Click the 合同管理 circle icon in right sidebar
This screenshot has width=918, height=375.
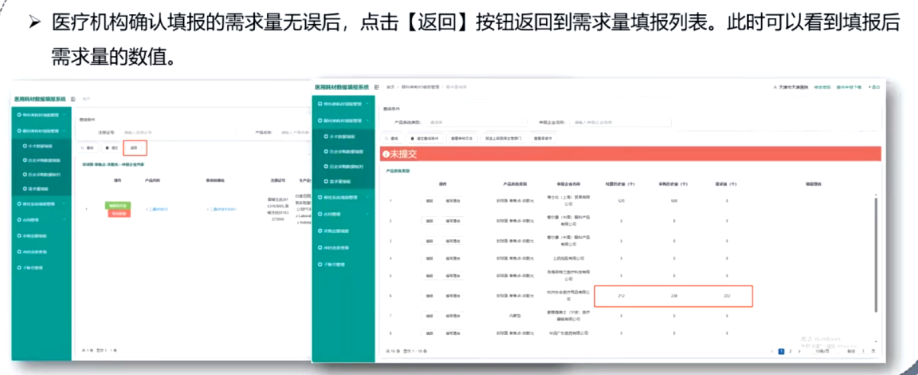tap(320, 214)
